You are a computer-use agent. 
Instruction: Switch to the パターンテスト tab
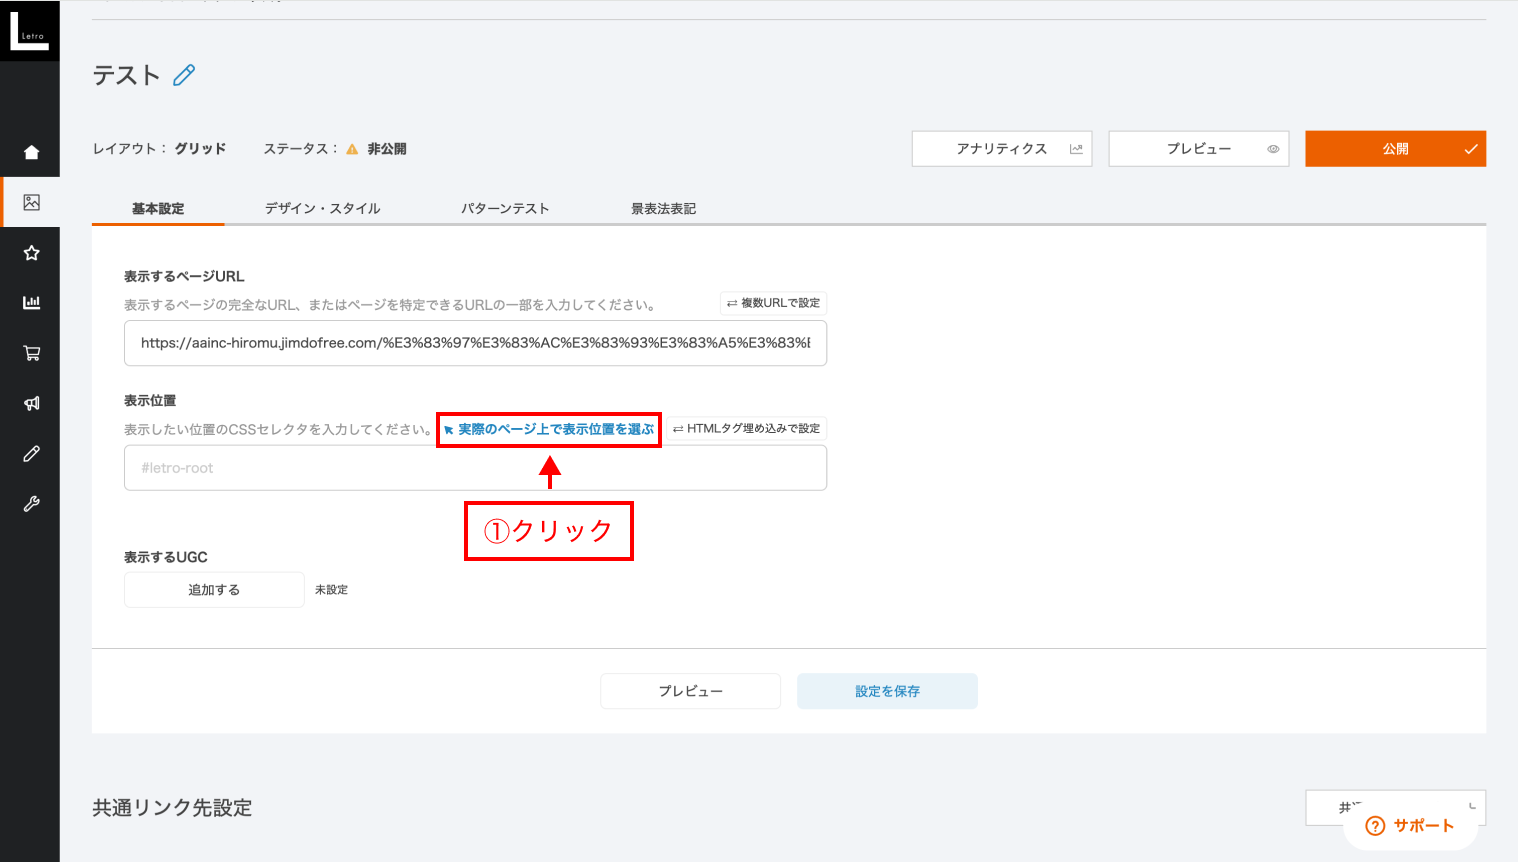click(x=505, y=208)
